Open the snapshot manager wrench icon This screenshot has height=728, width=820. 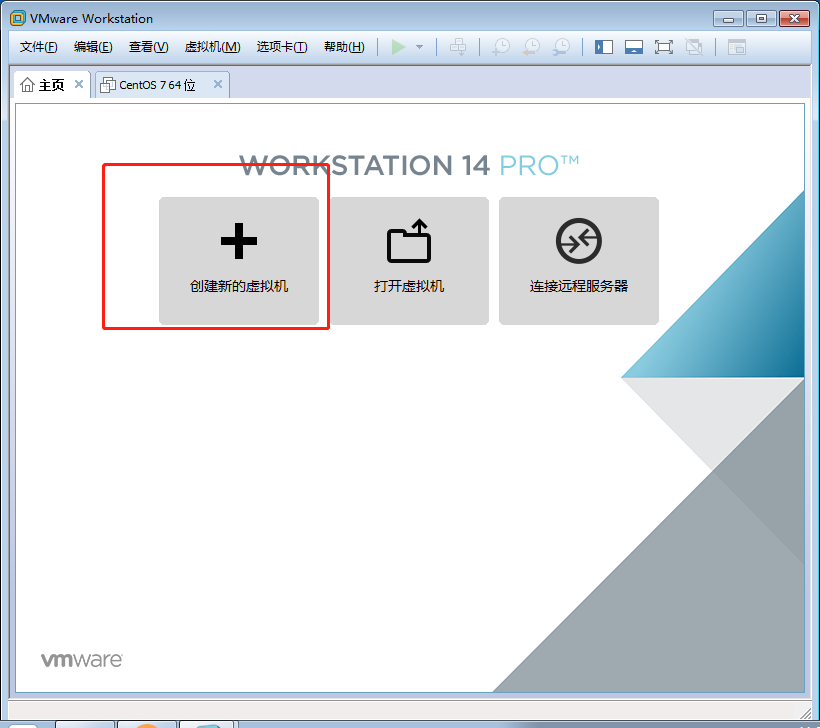click(562, 47)
